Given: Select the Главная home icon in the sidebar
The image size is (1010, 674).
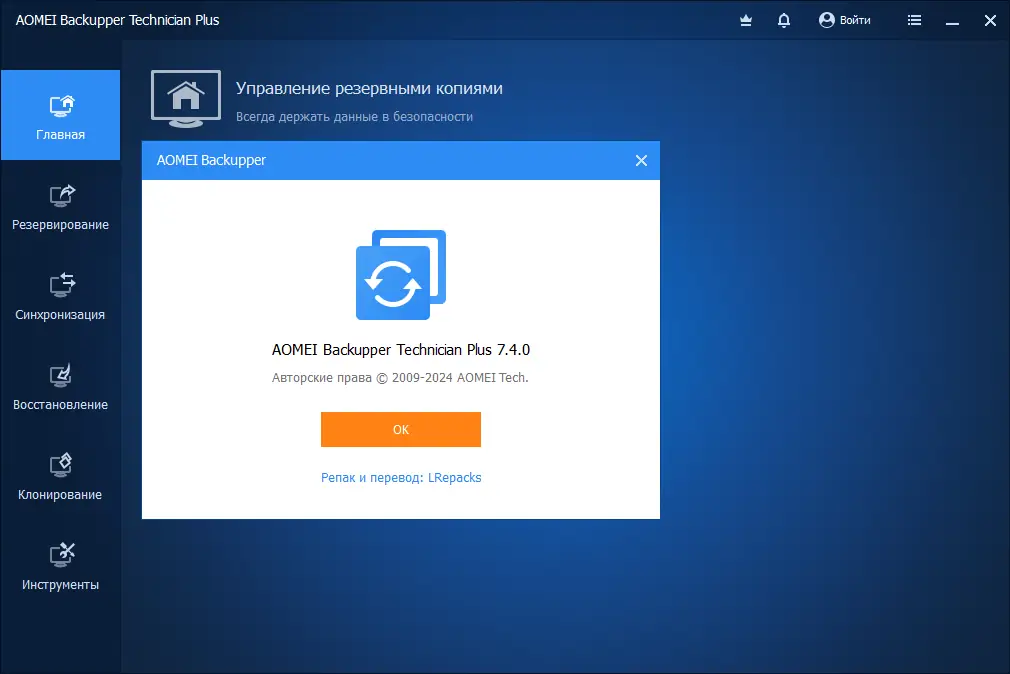Looking at the screenshot, I should [x=60, y=105].
